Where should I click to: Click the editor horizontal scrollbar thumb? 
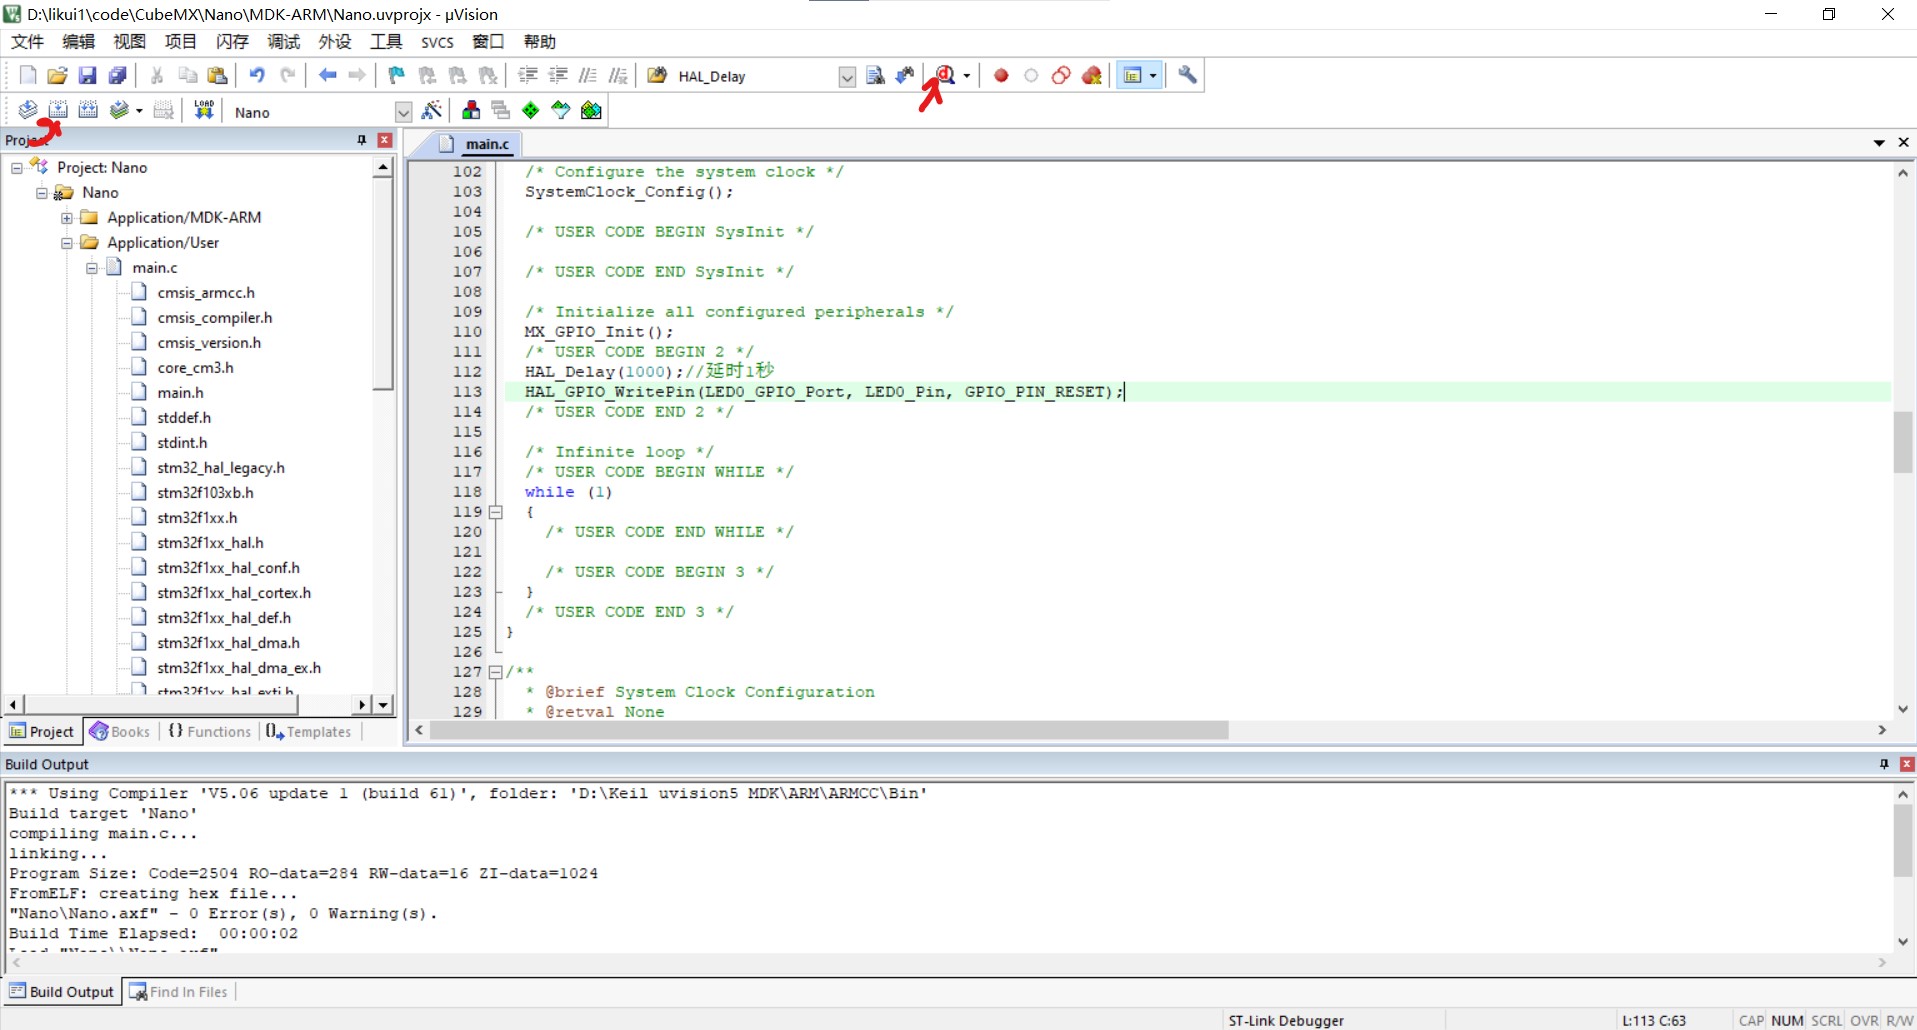pyautogui.click(x=829, y=731)
